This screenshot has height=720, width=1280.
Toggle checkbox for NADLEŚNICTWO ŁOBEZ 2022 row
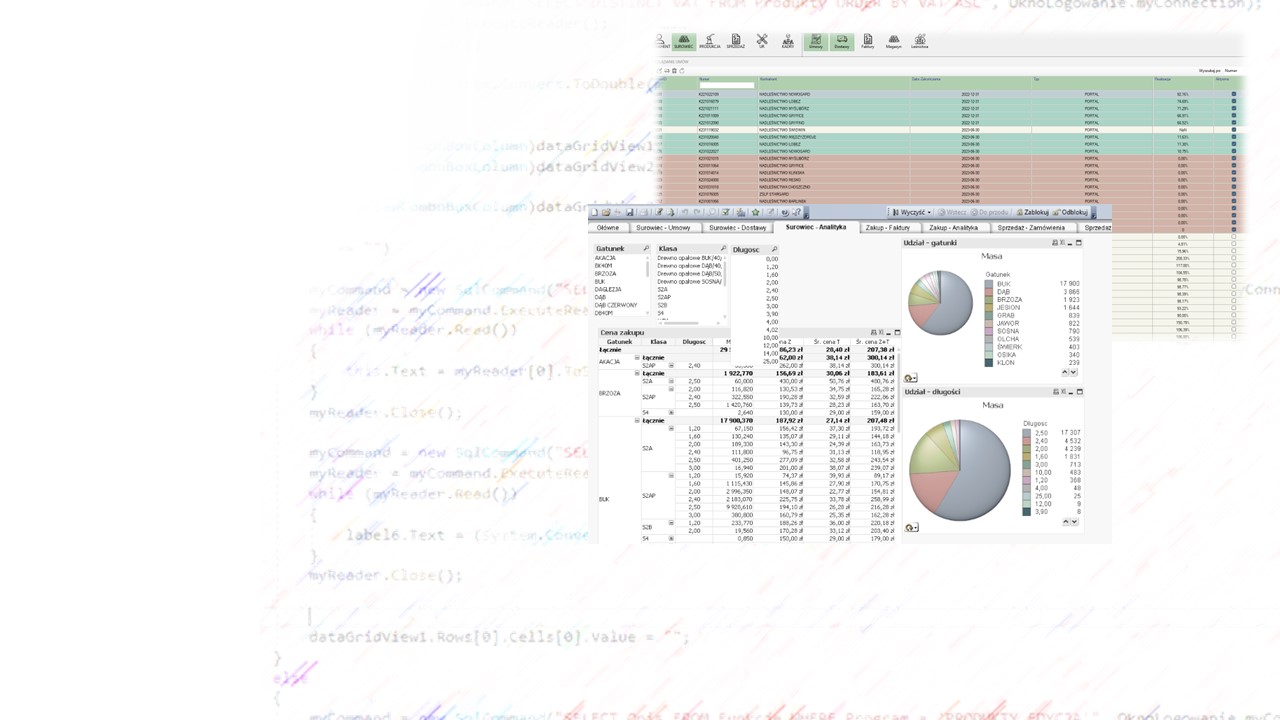coord(1233,101)
